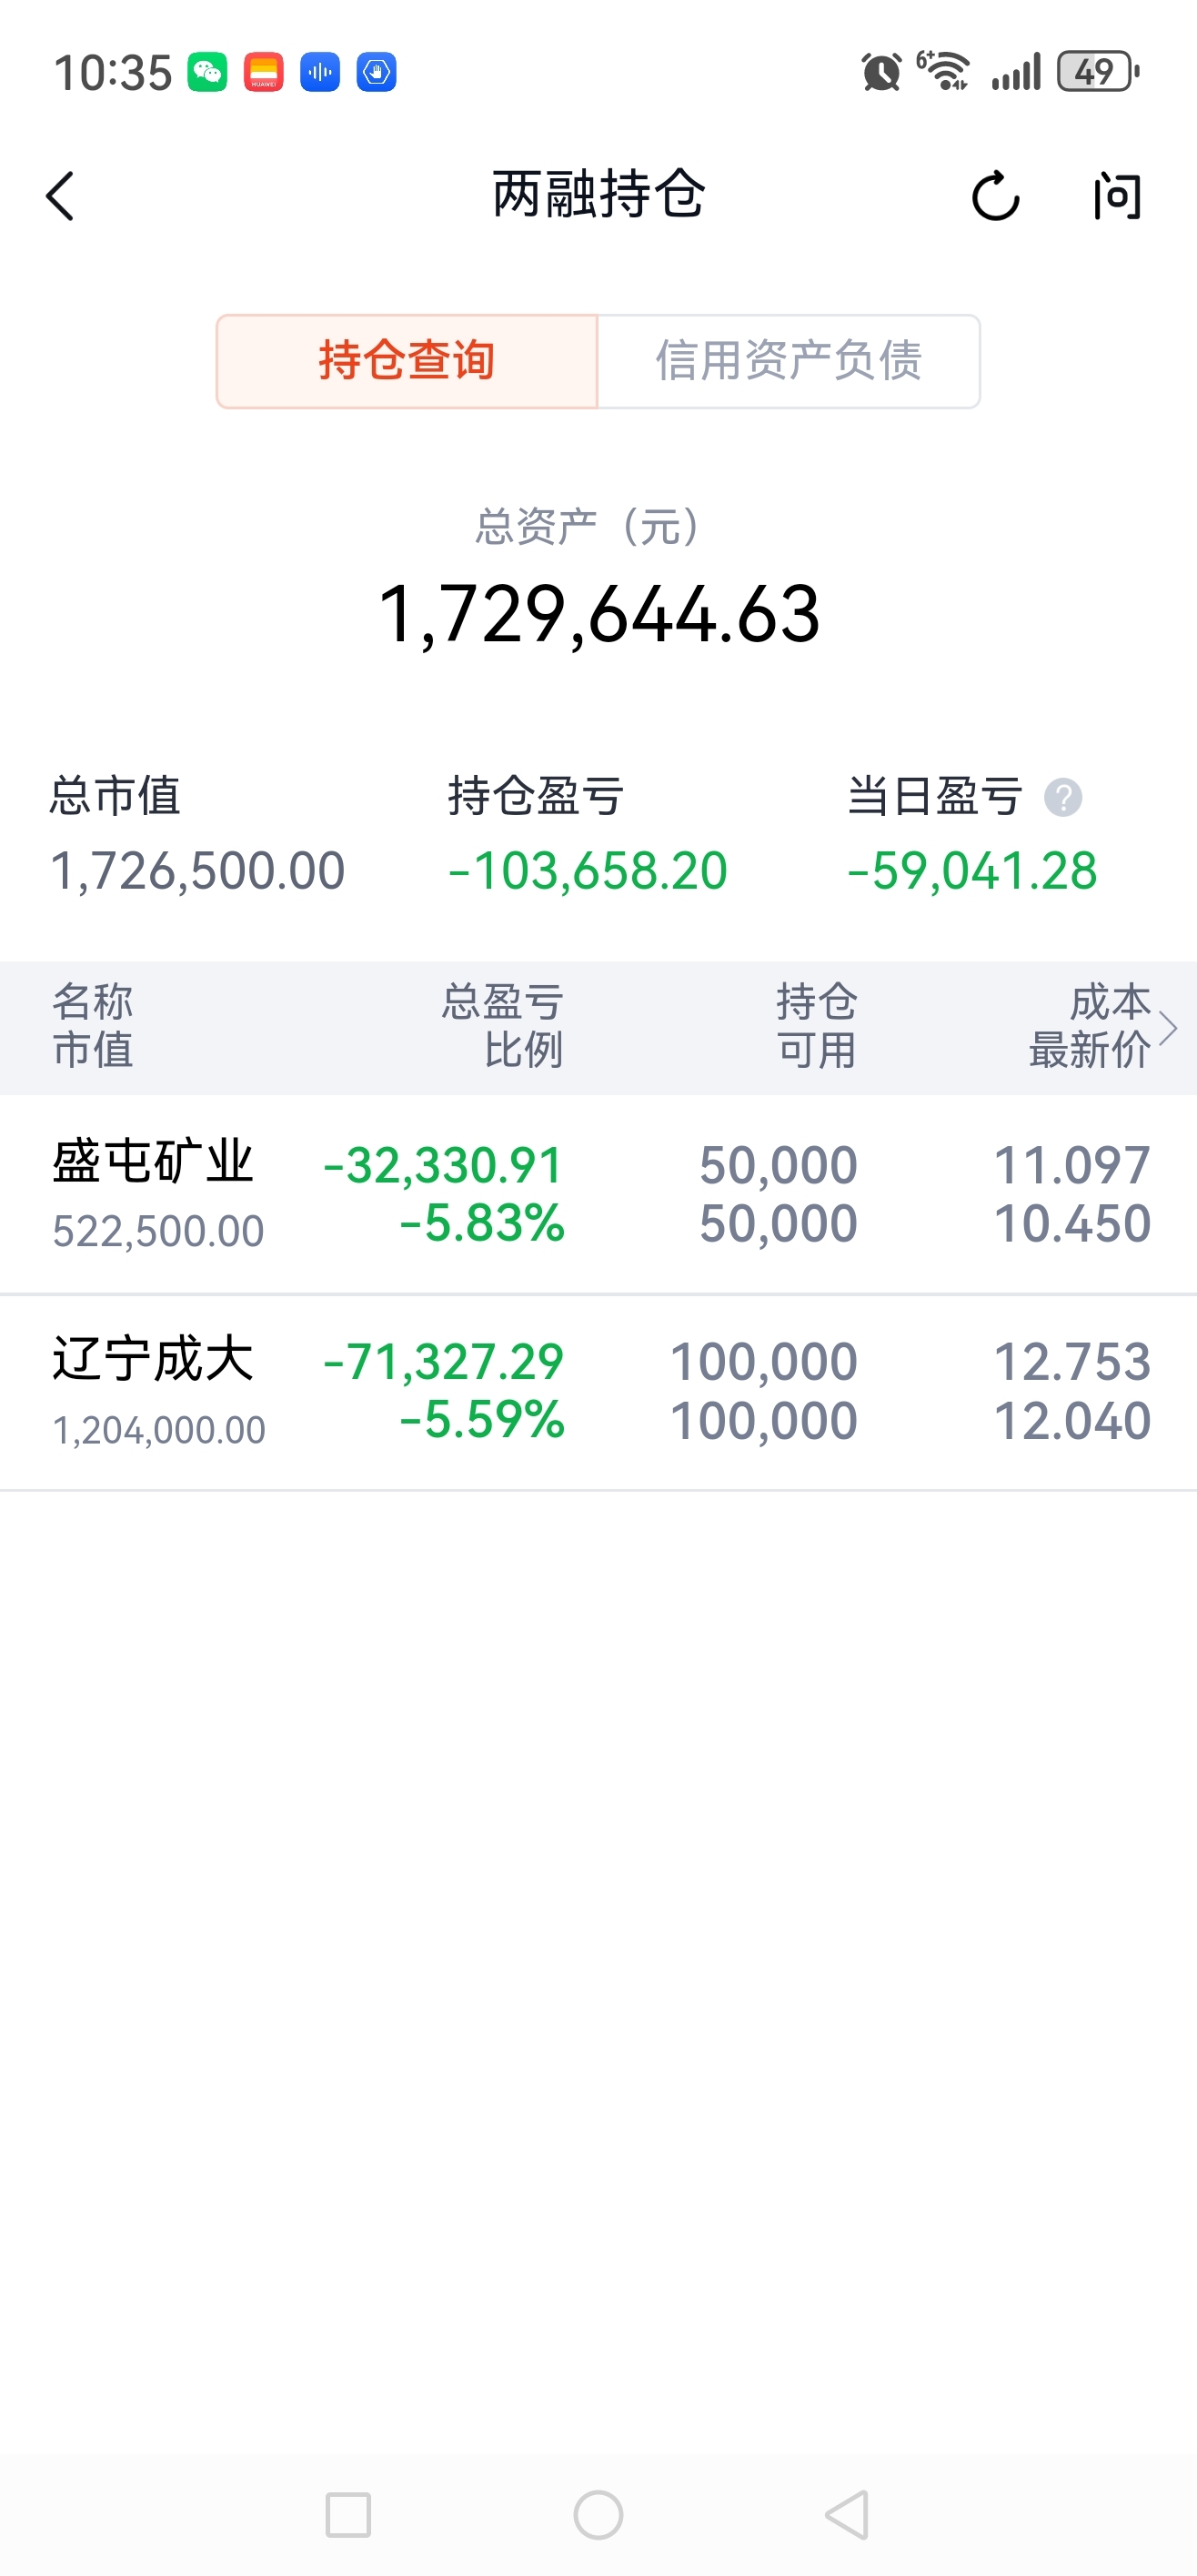This screenshot has height=2576, width=1197.
Task: Tap the total assets value 1,729,644.63
Action: [599, 614]
